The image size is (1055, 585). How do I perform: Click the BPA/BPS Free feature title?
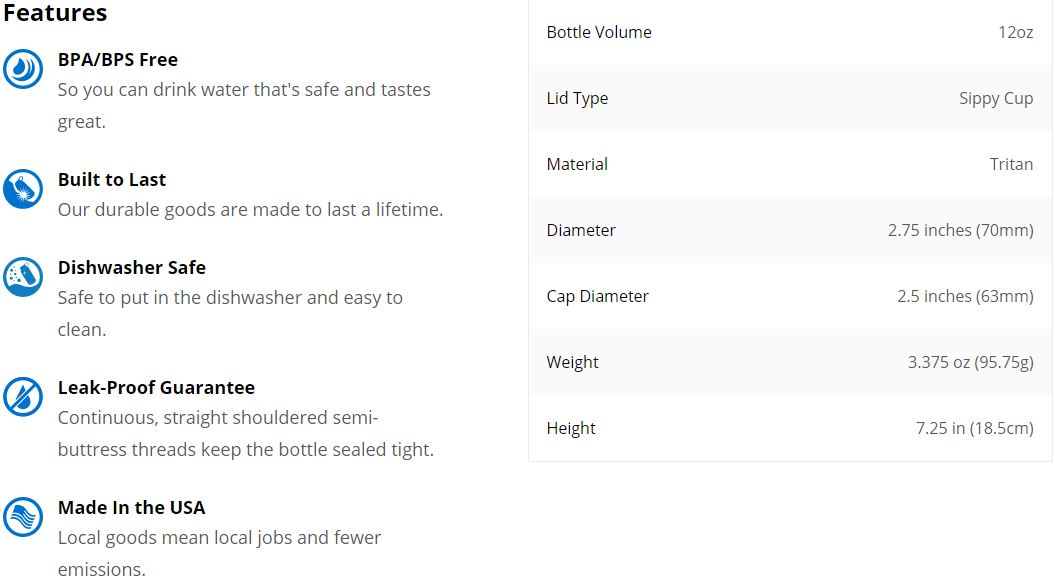(118, 60)
